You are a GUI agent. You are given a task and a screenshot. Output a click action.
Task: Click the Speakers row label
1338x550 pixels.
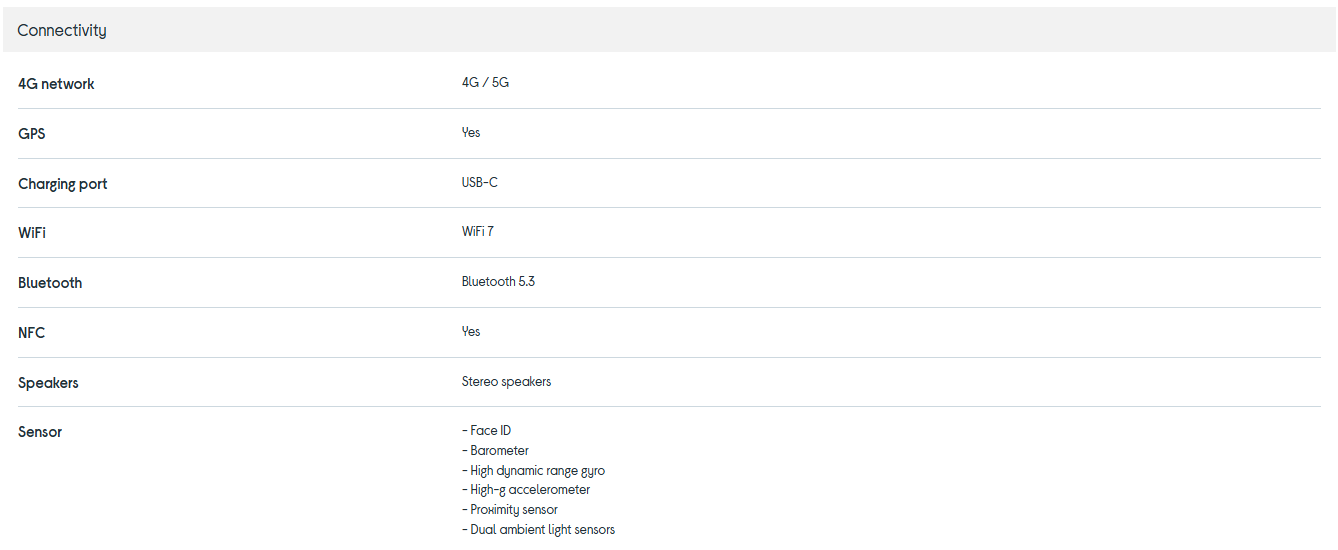[48, 383]
